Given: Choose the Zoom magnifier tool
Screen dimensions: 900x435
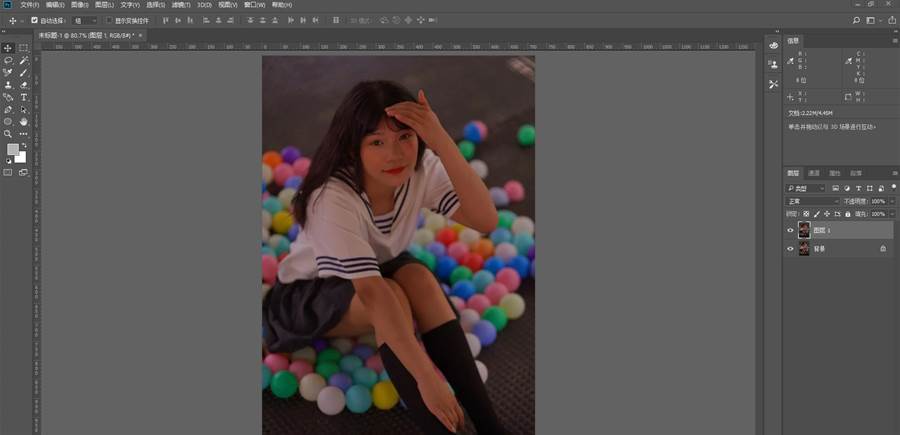Looking at the screenshot, I should [x=8, y=134].
